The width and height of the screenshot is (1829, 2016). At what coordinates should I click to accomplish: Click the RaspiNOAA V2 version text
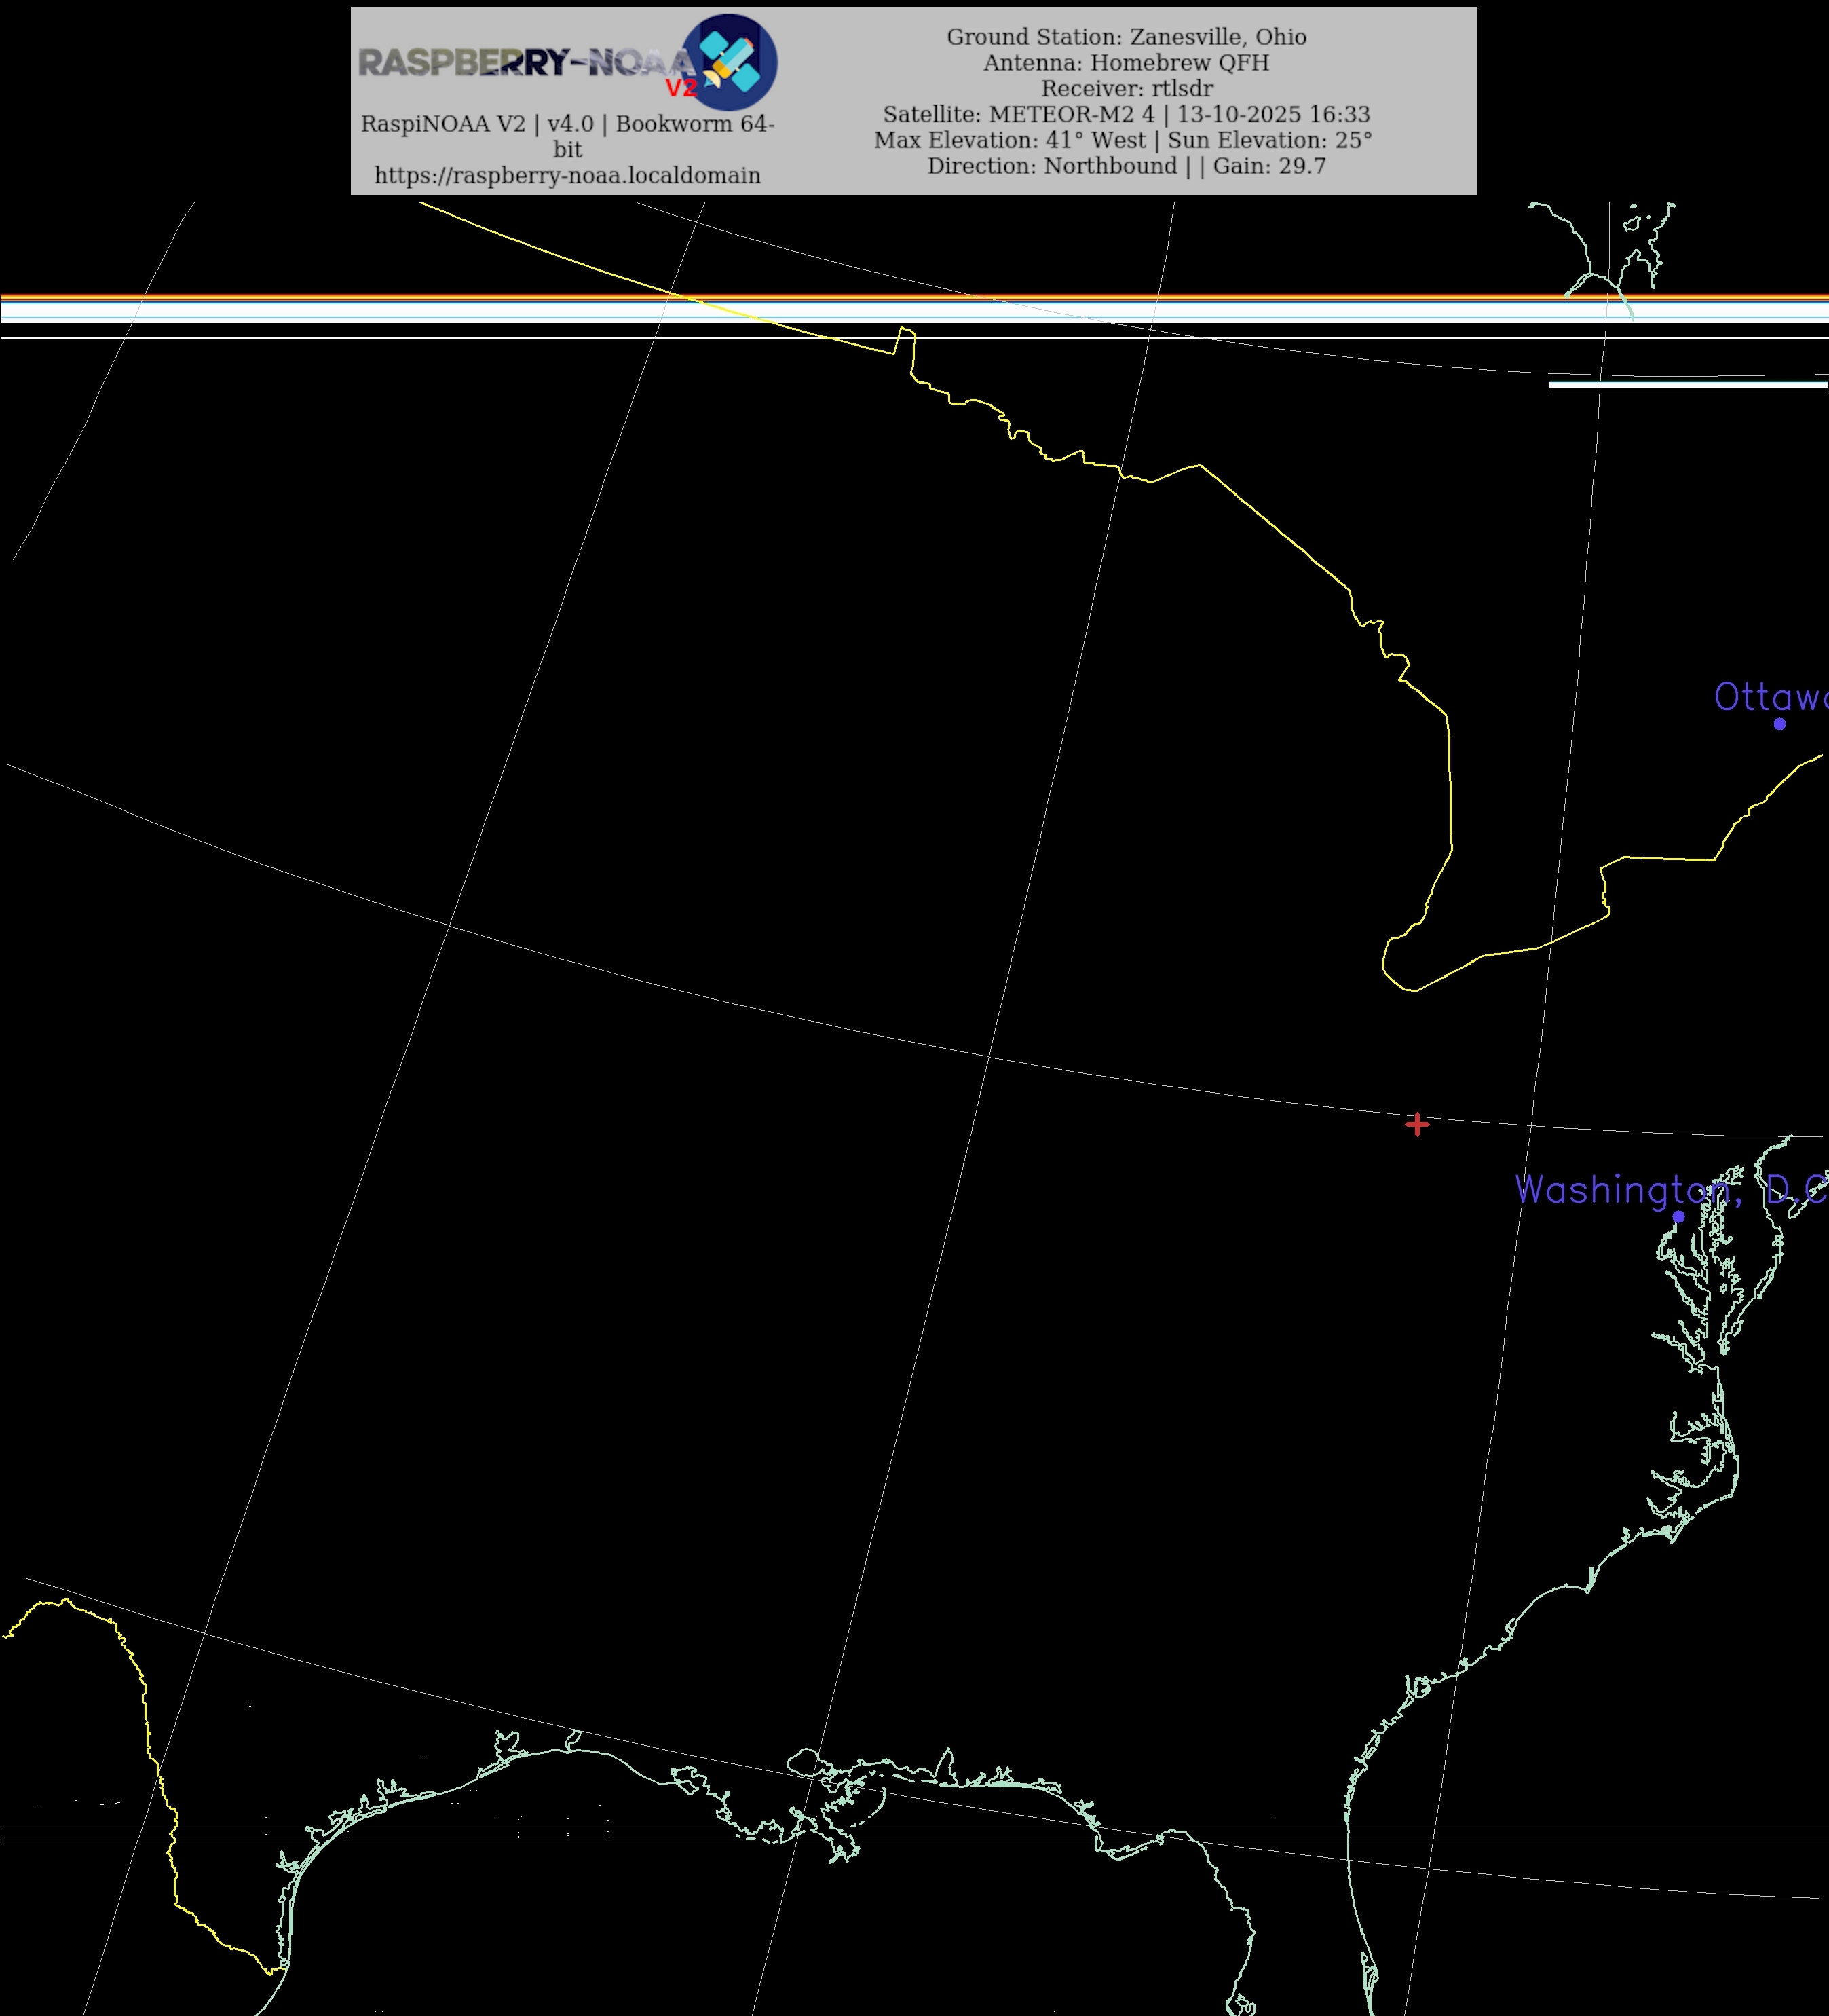567,124
